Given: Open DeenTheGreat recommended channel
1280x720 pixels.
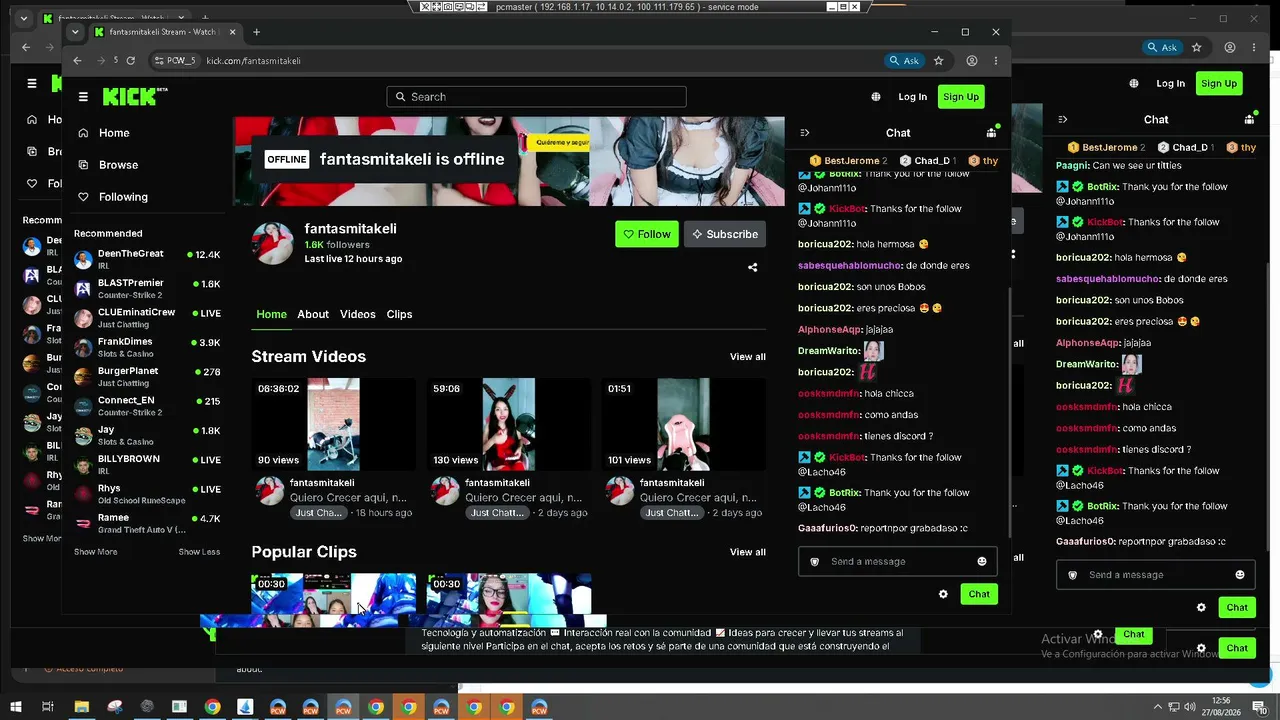Looking at the screenshot, I should [x=147, y=259].
